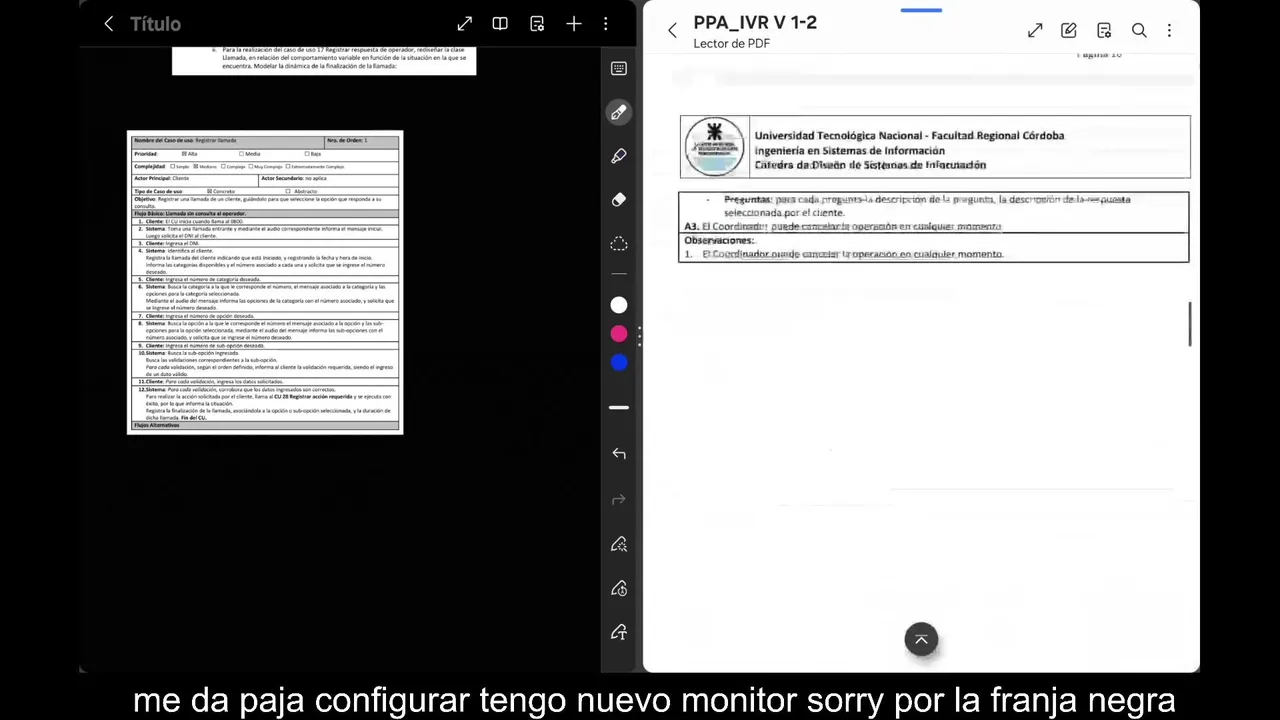Check the 'Alta' priority checkbox
The height and width of the screenshot is (720, 1280).
pos(185,154)
